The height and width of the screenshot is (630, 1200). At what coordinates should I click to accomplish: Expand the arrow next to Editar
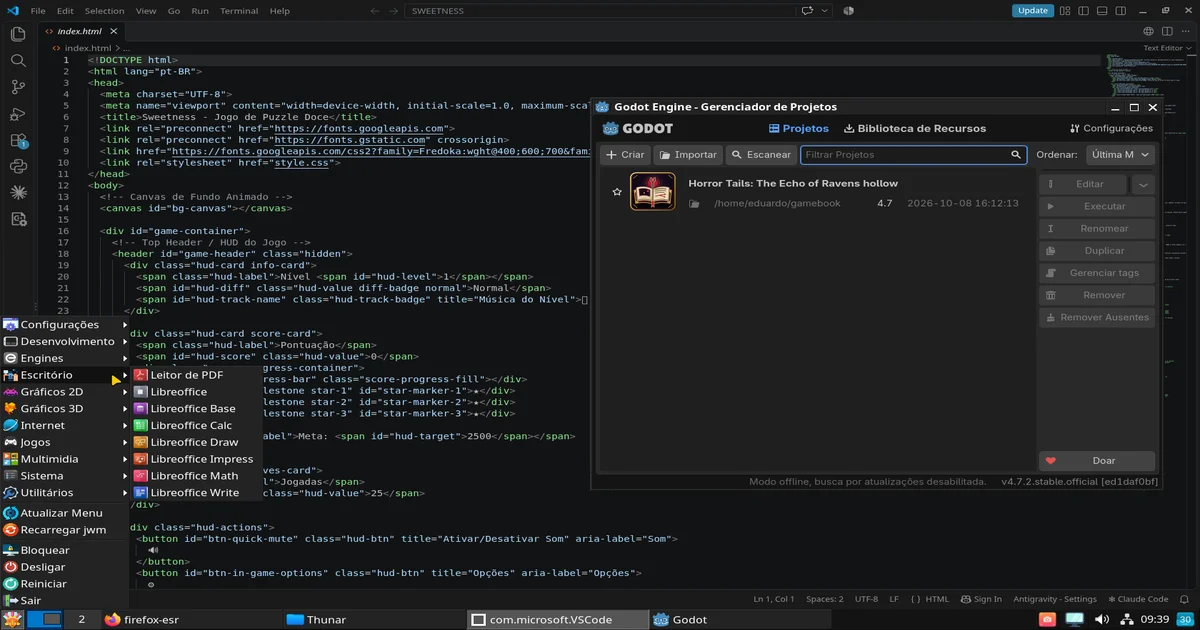[x=1143, y=184]
